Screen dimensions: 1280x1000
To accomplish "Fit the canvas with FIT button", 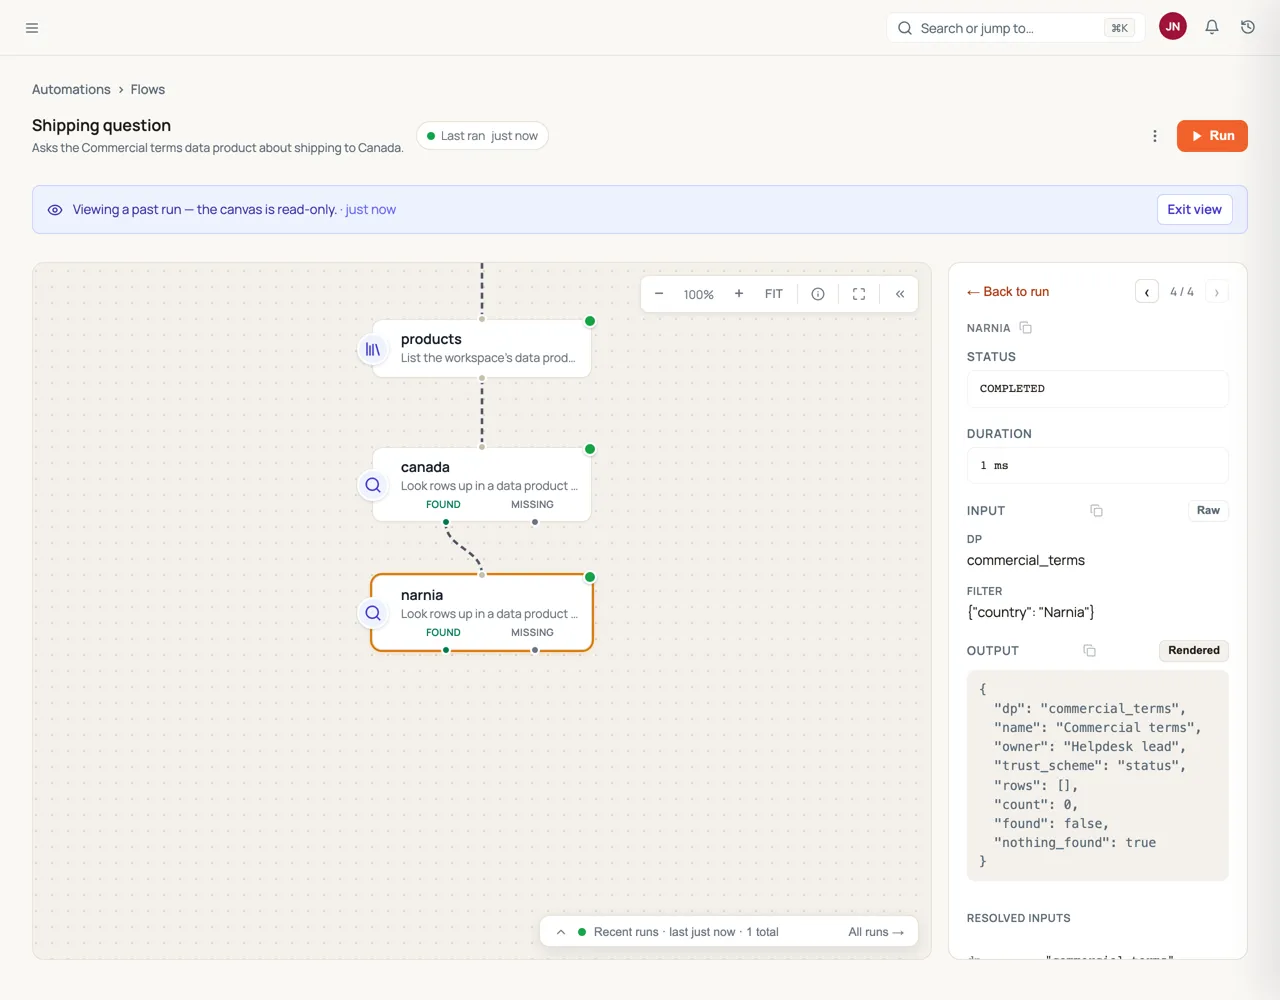I will [x=774, y=294].
